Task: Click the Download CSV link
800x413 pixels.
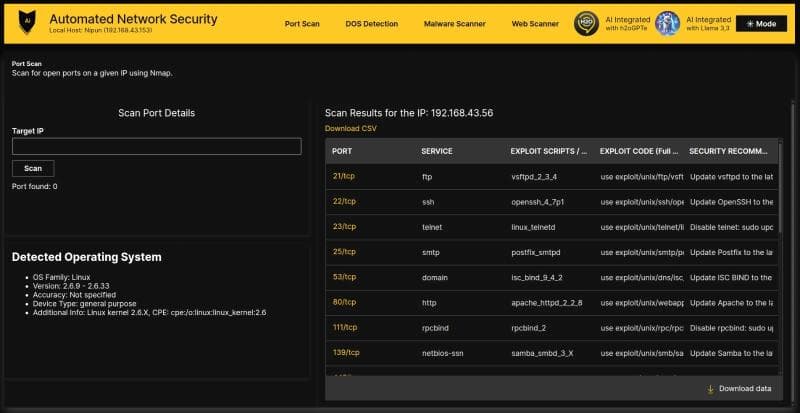Action: coord(351,129)
